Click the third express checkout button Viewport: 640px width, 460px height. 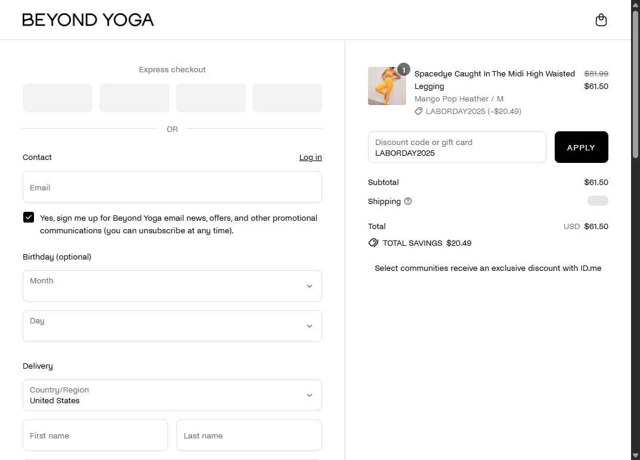coord(211,98)
